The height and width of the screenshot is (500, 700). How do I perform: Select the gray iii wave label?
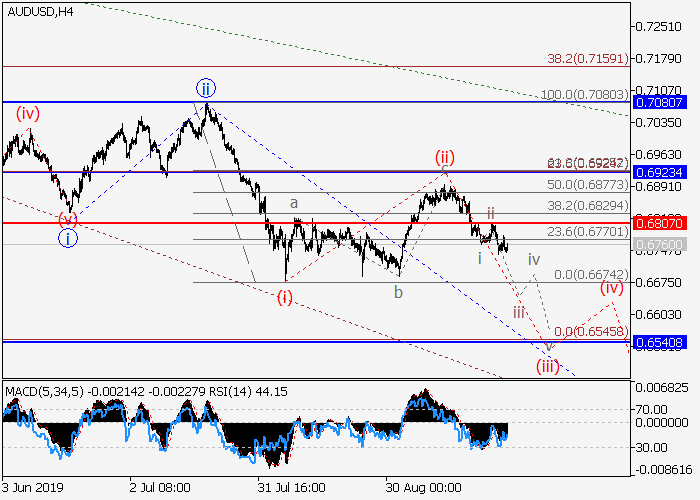click(x=519, y=313)
